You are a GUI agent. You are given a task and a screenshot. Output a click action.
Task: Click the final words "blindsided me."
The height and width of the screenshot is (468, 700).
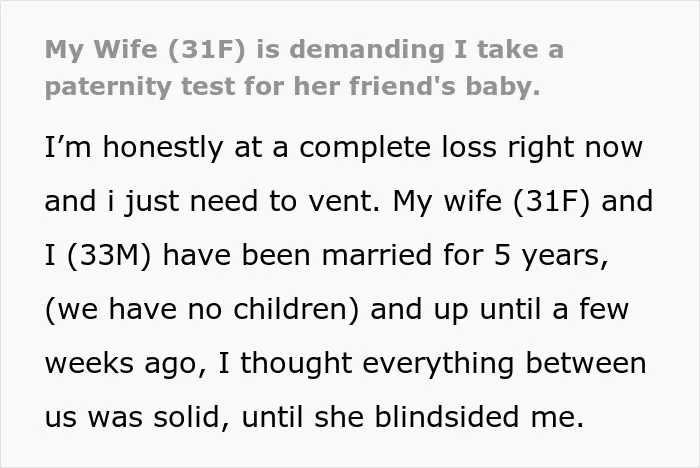pos(479,417)
